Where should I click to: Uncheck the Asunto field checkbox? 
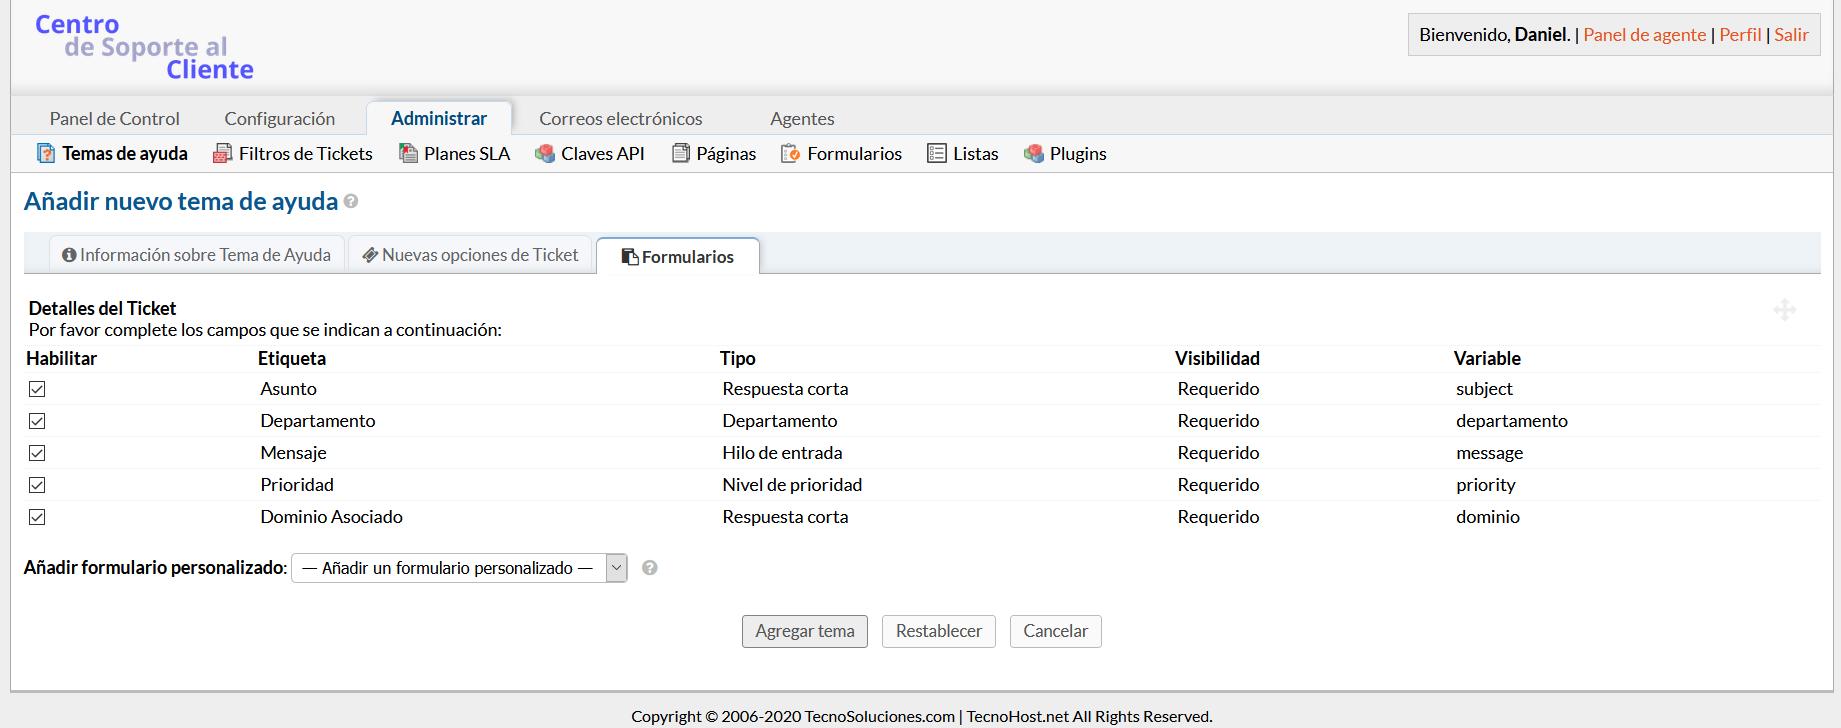[x=37, y=389]
